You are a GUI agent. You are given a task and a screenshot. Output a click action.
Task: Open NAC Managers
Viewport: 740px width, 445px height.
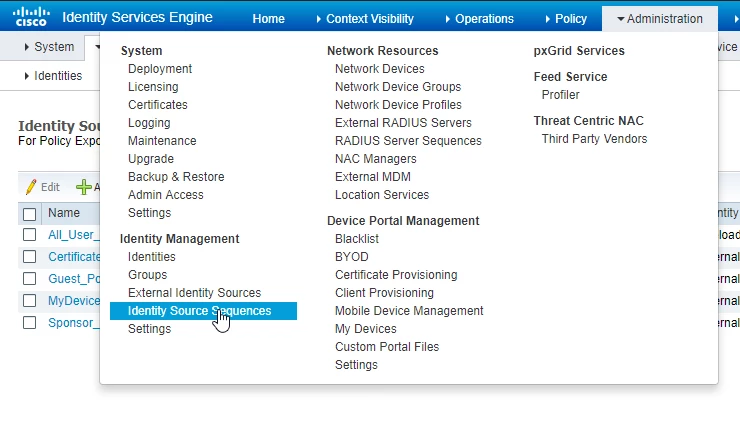376,159
